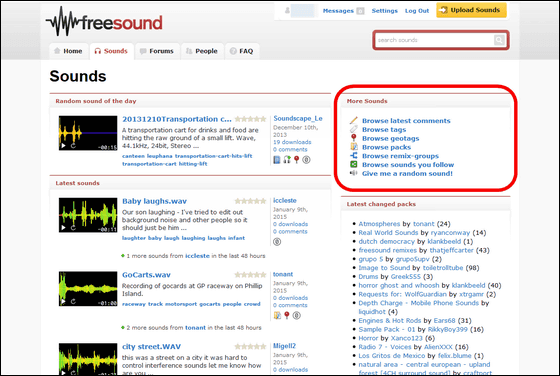This screenshot has width=560, height=376.
Task: Rate 20131210Transportation with the stars
Action: click(x=250, y=119)
